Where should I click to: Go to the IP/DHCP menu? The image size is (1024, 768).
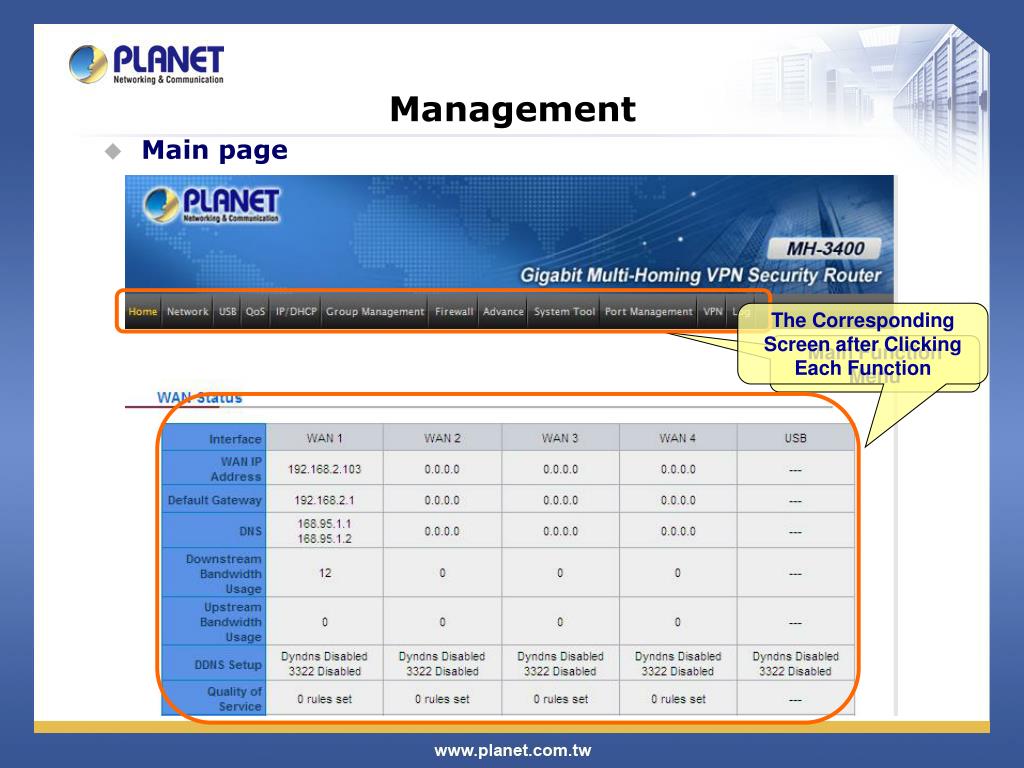[296, 312]
